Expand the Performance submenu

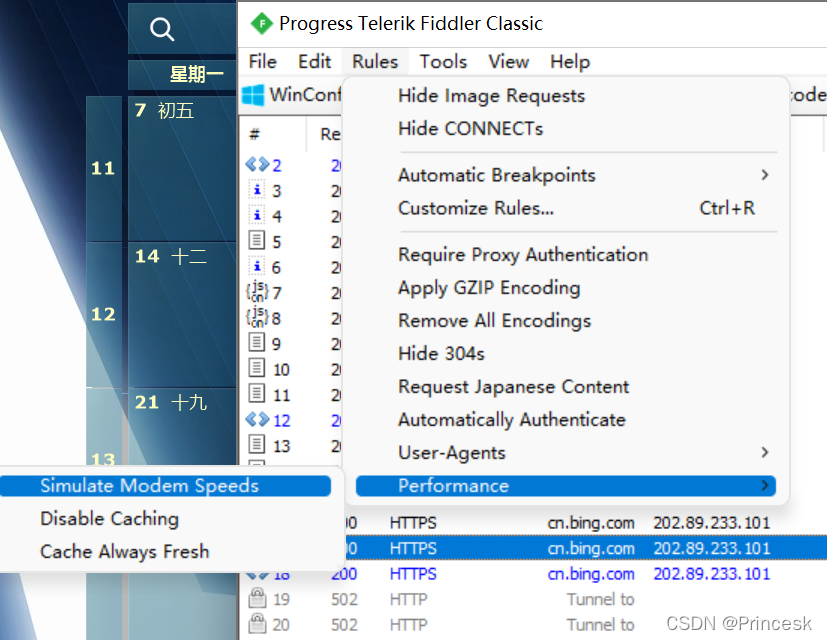(565, 486)
